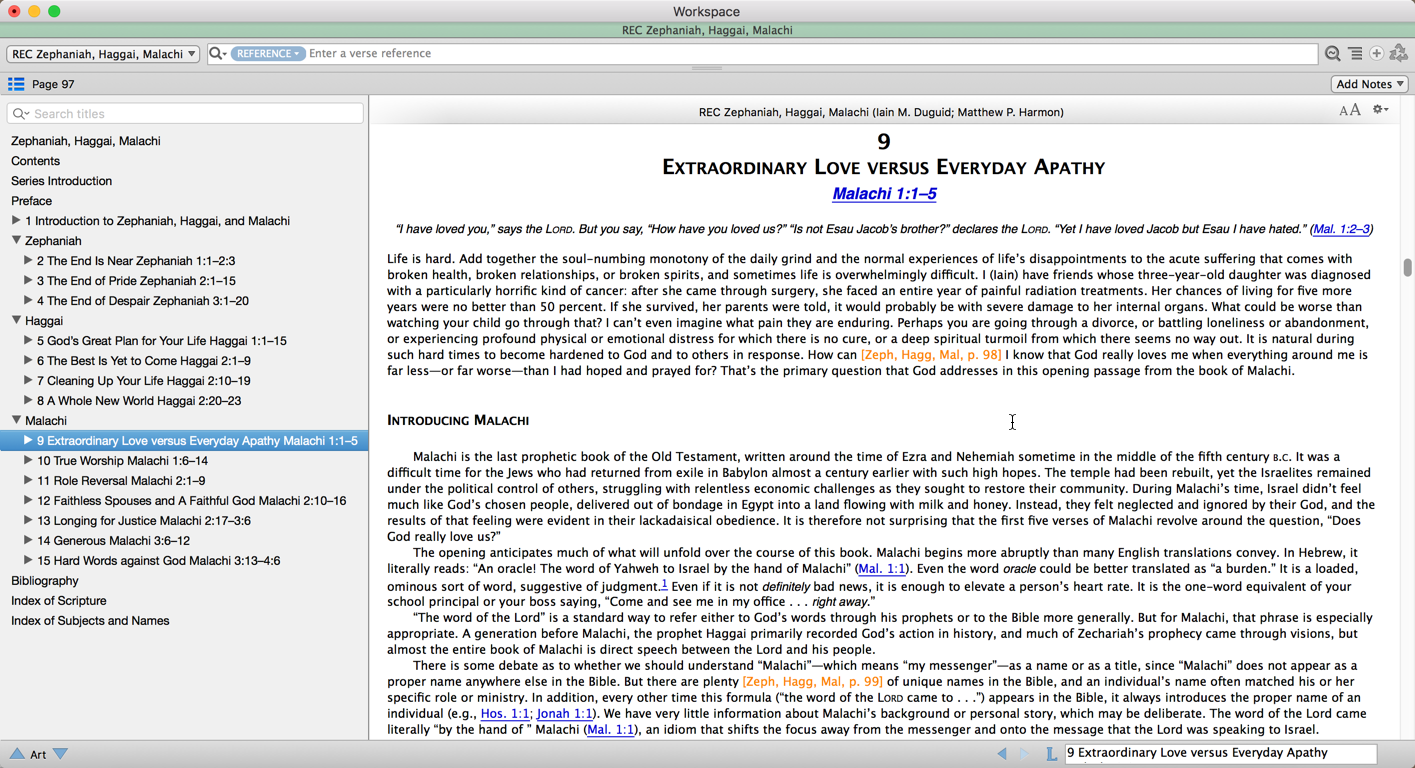Select Bibliography in the sidebar

pyautogui.click(x=44, y=581)
